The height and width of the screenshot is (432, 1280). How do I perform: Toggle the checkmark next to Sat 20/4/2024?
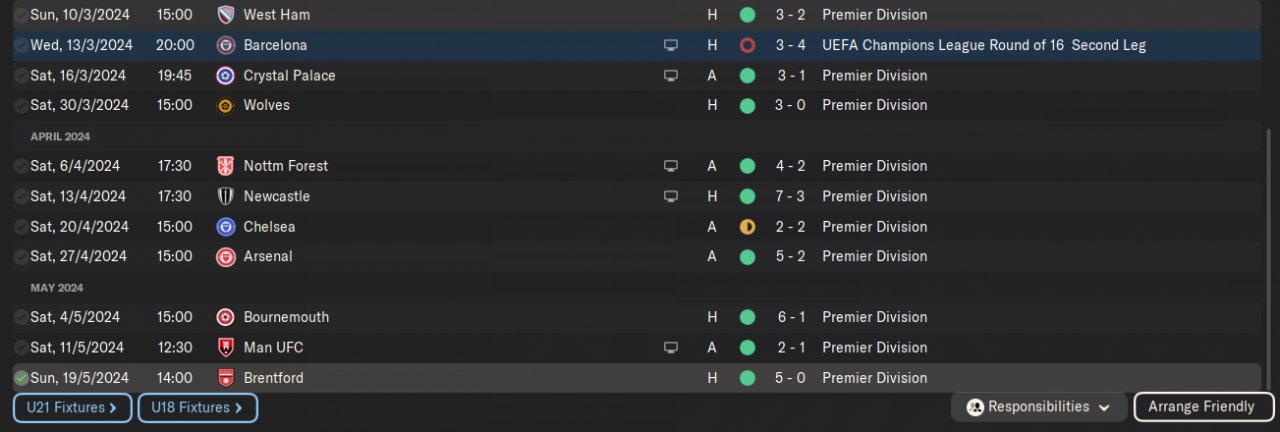(x=21, y=227)
